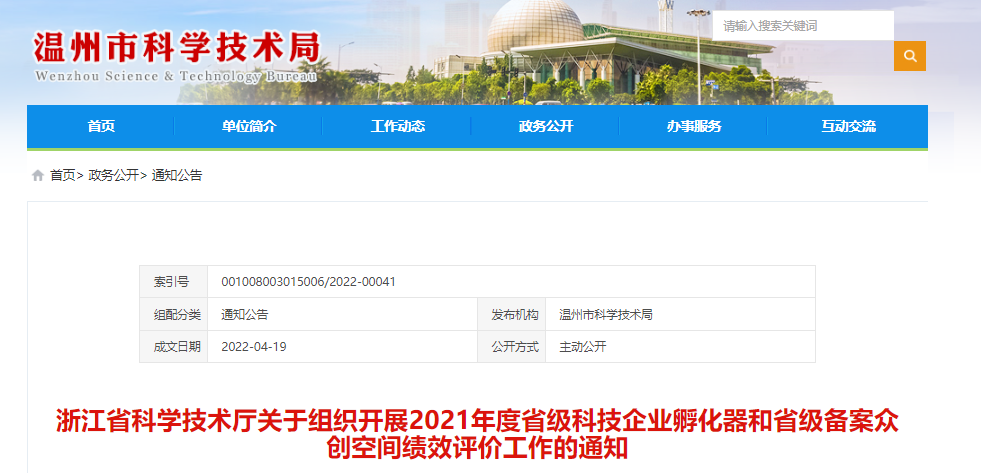
Task: Open the 办事服务 navigation menu item
Action: (694, 126)
